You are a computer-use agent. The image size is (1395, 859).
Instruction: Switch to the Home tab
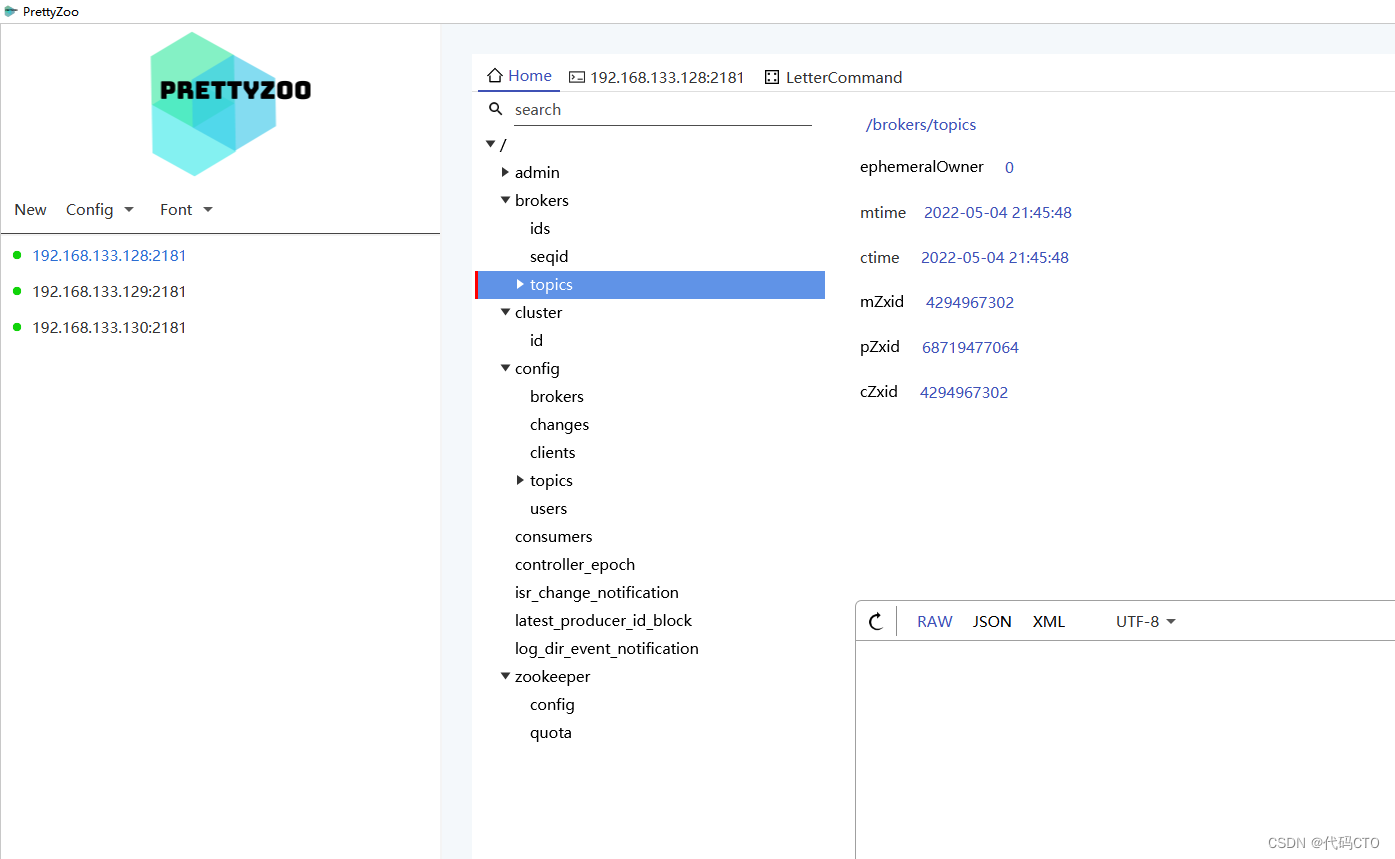pos(519,76)
